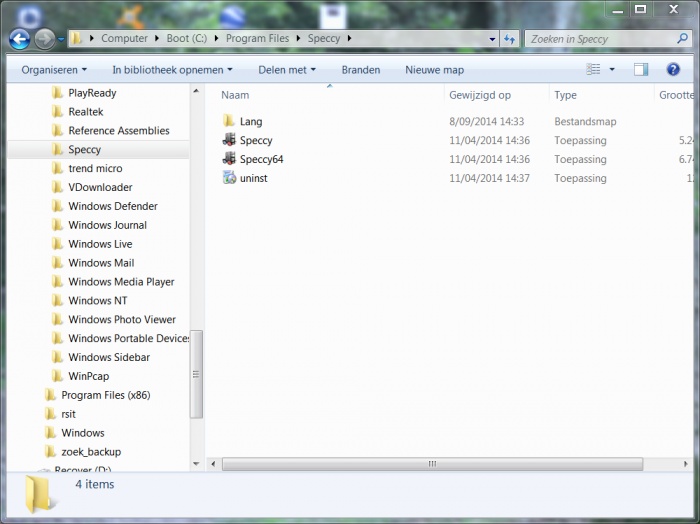700x524 pixels.
Task: Click the Windows Live folder icon
Action: click(x=57, y=244)
